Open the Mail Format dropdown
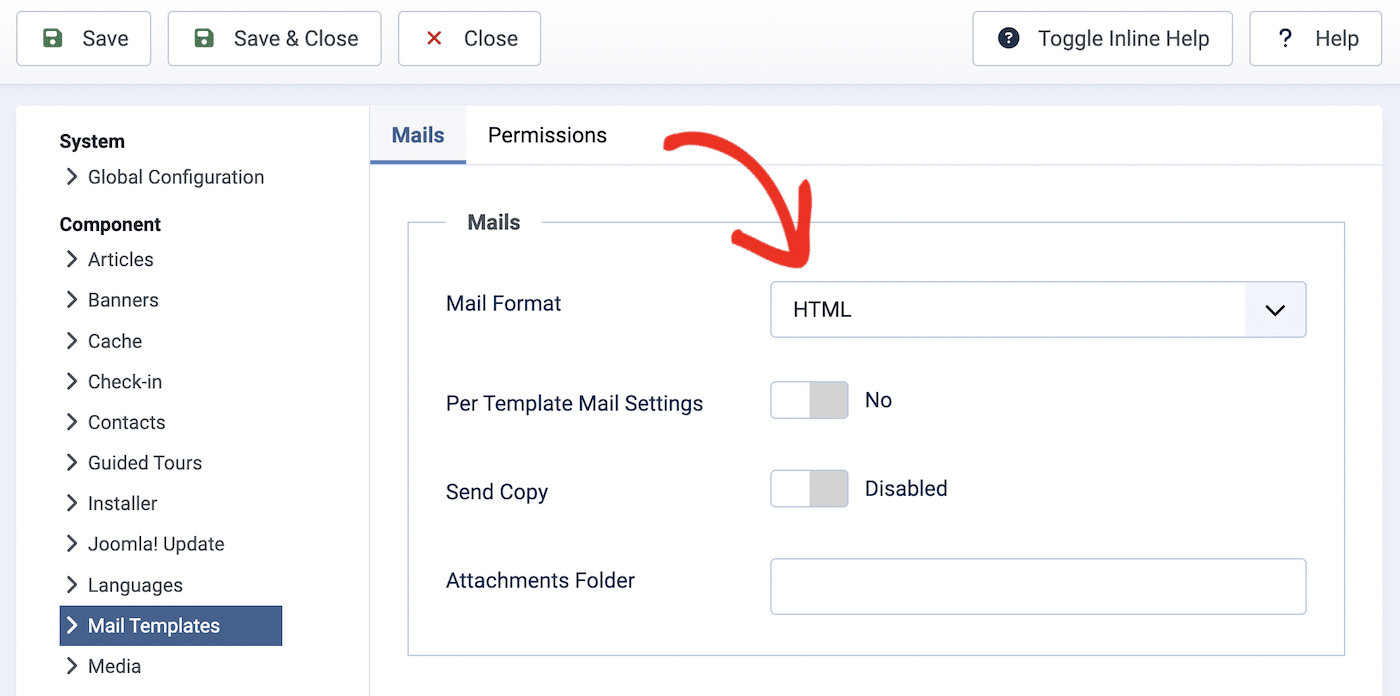Viewport: 1400px width, 696px height. click(1275, 309)
